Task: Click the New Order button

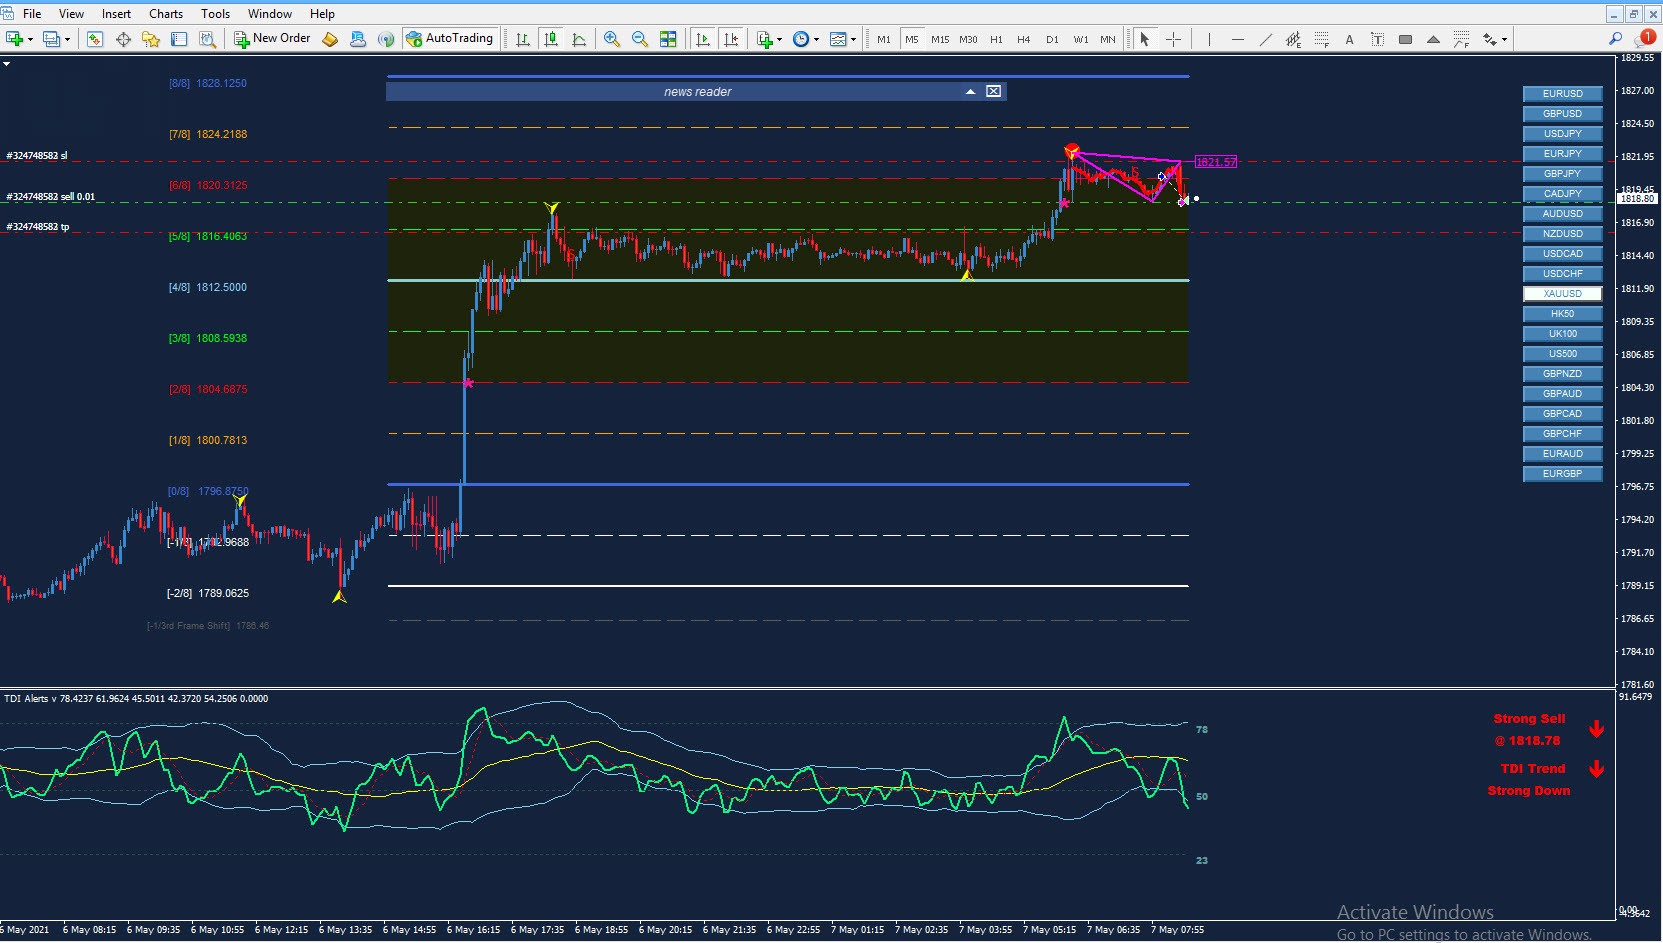Action: coord(272,38)
